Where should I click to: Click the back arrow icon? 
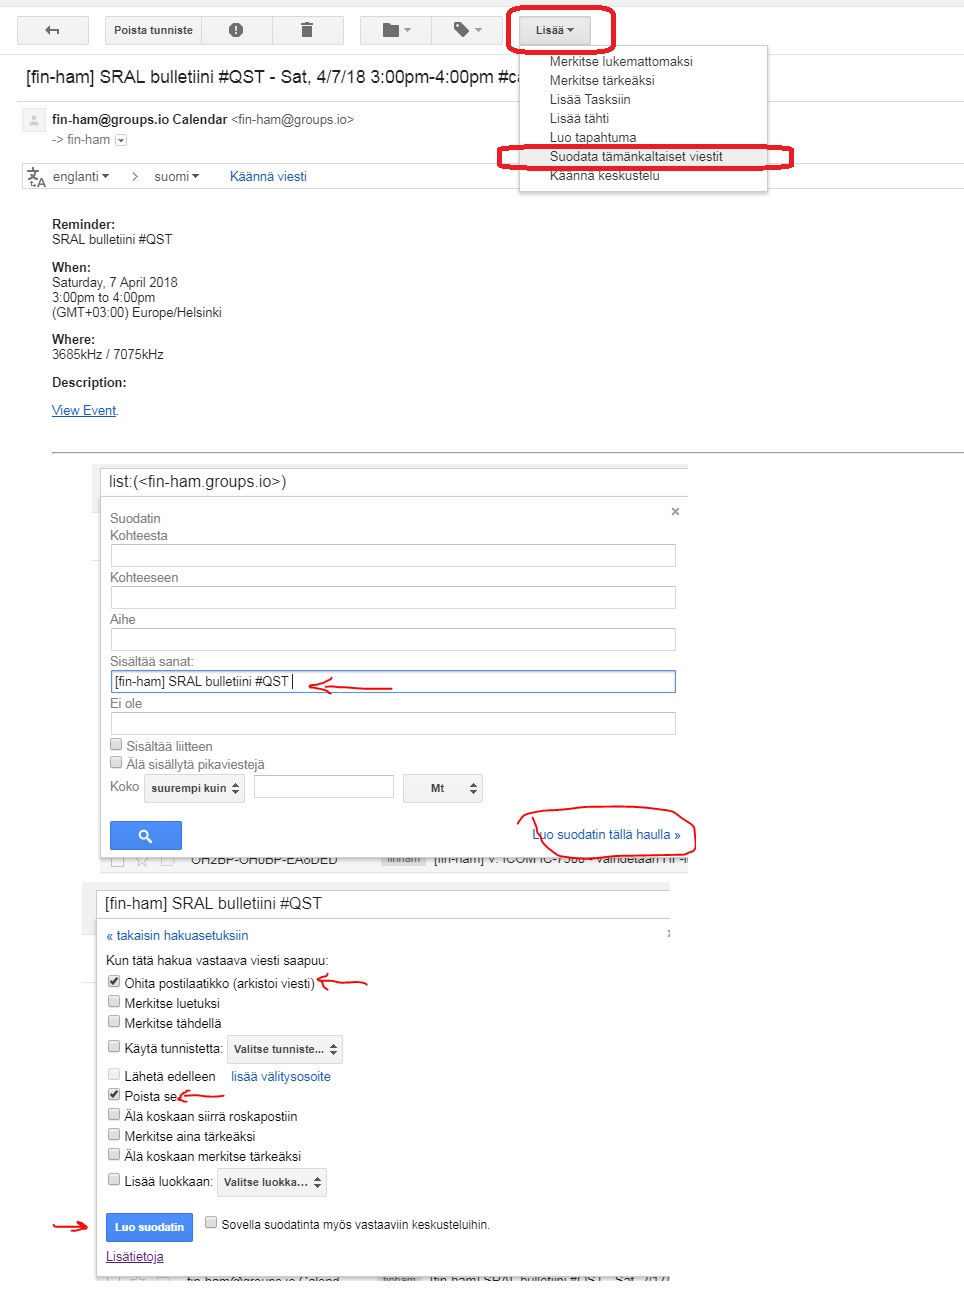point(52,30)
